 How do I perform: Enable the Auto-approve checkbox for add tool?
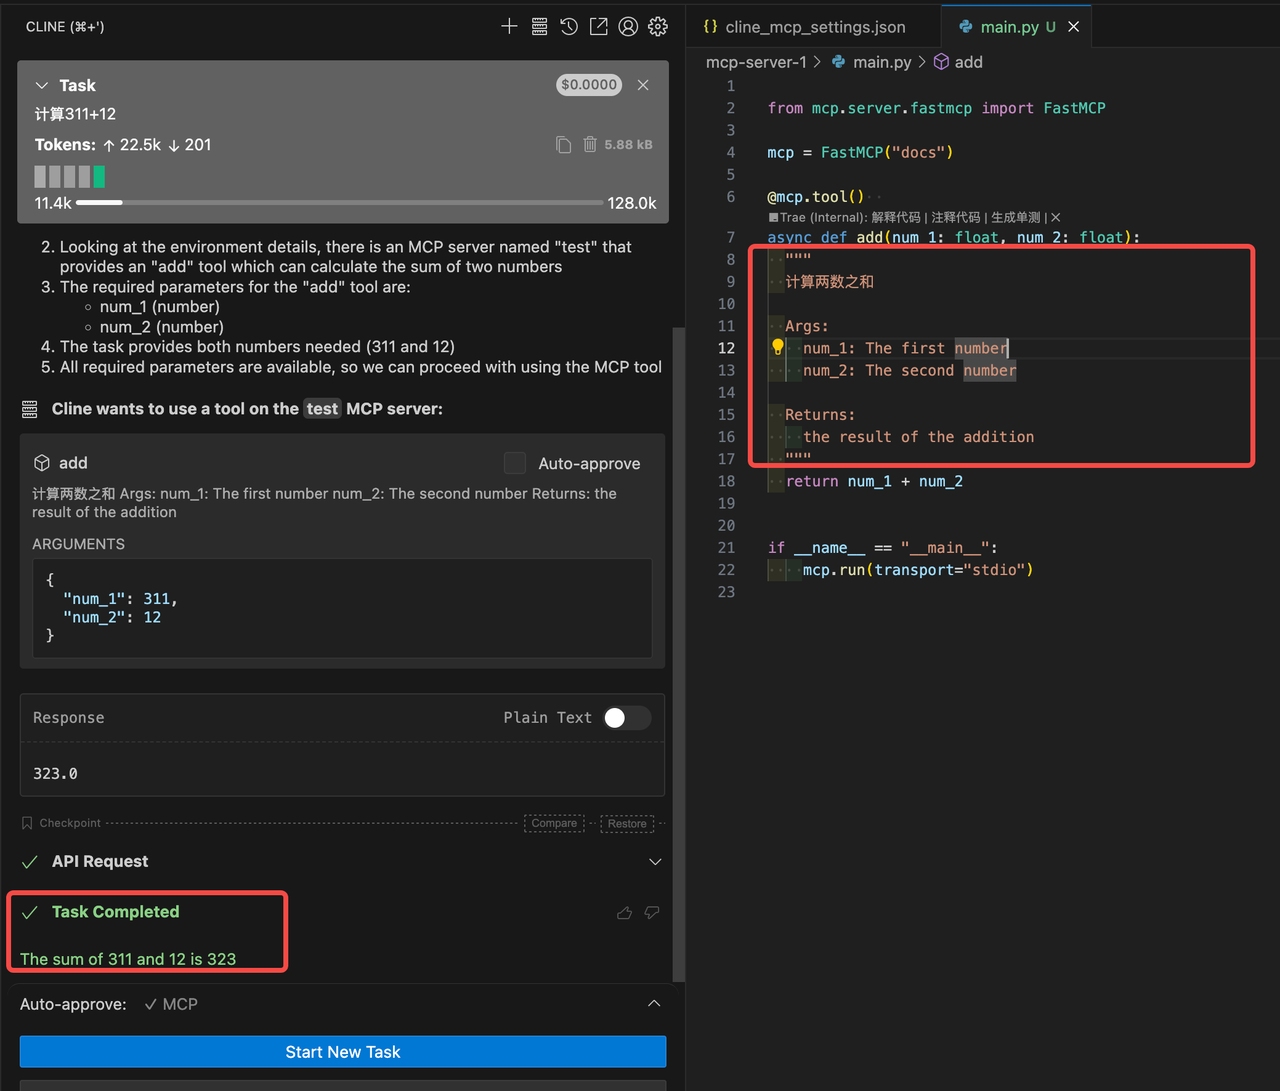[x=515, y=463]
